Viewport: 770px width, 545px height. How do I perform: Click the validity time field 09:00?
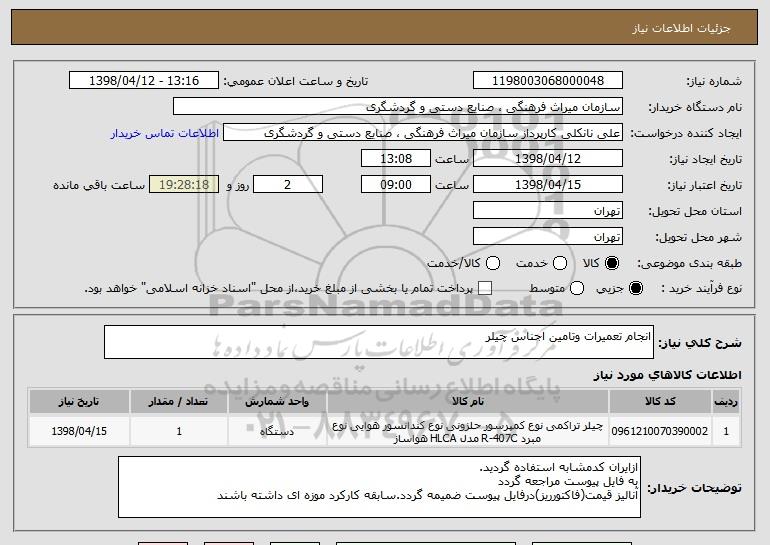coord(396,185)
